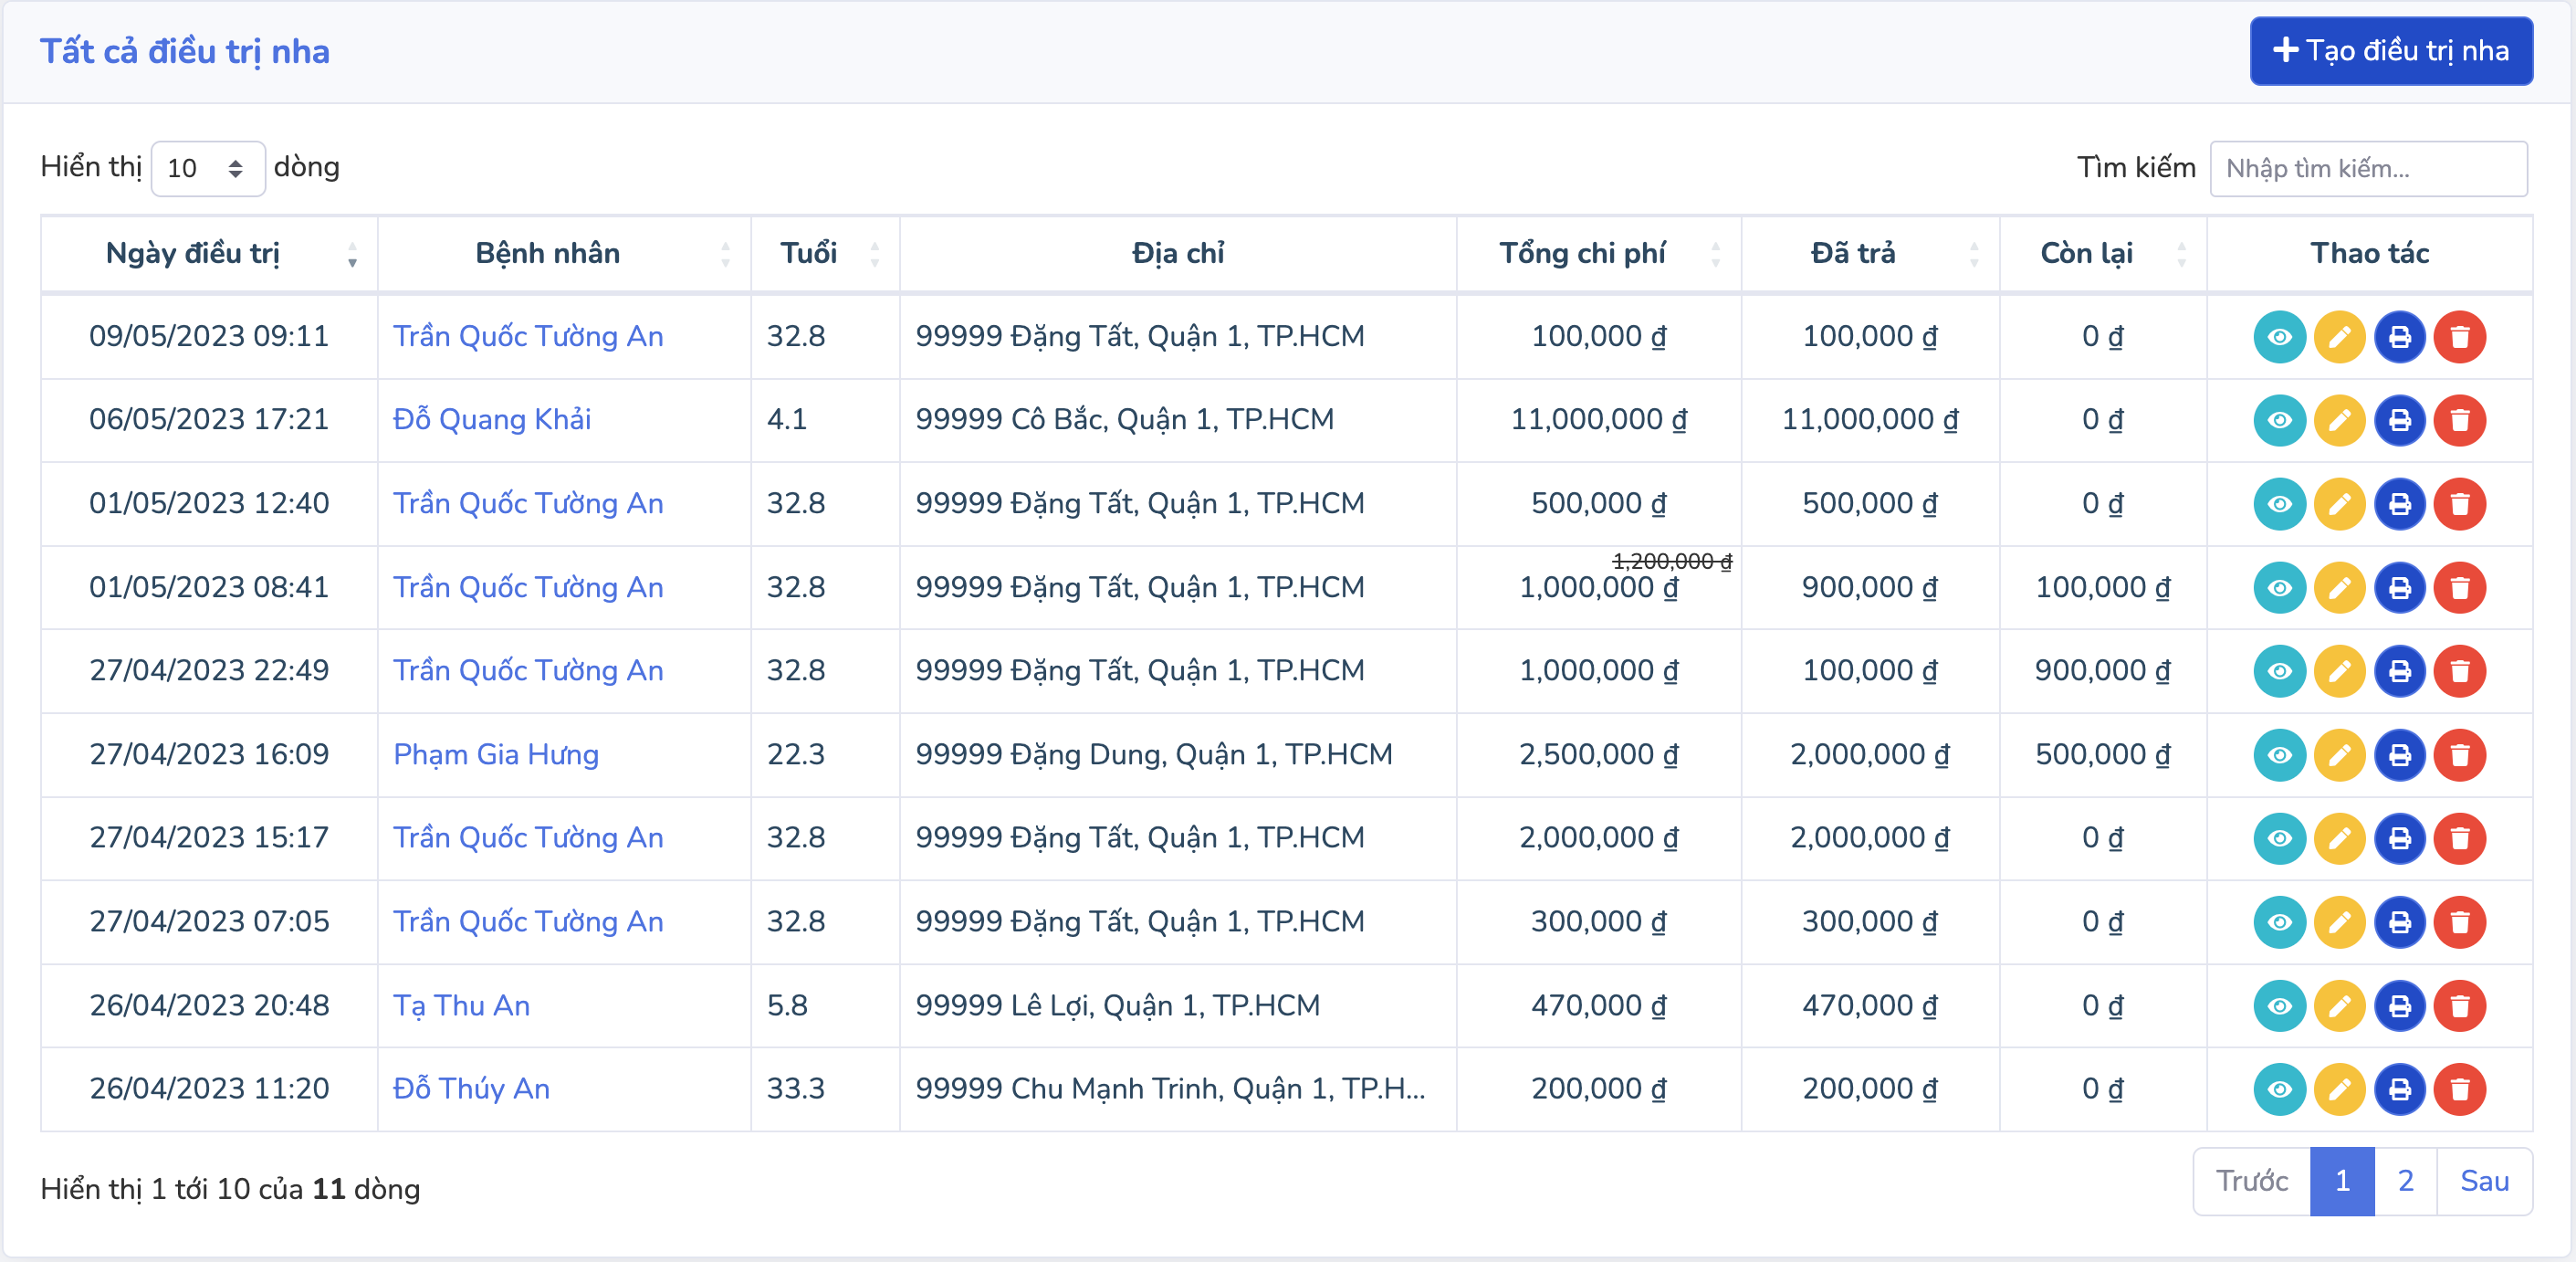This screenshot has width=2576, height=1262.
Task: Edit Đỗ Quang Khải's treatment record
Action: [2339, 420]
